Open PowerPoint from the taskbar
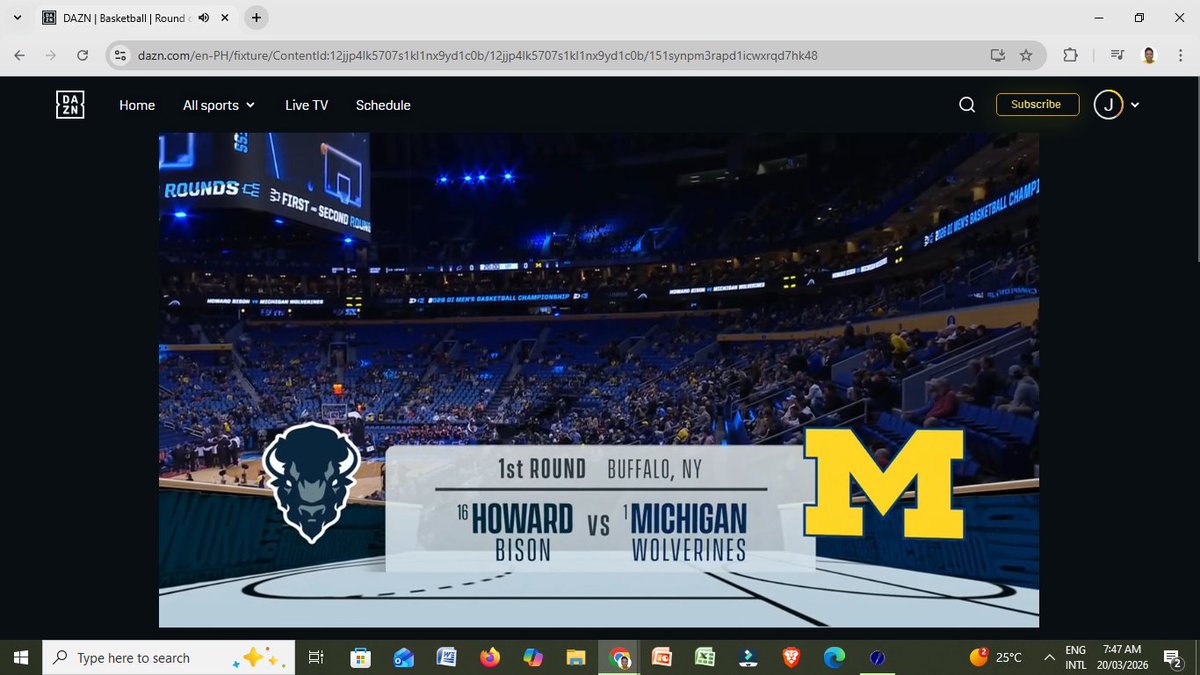1200x675 pixels. coord(661,657)
